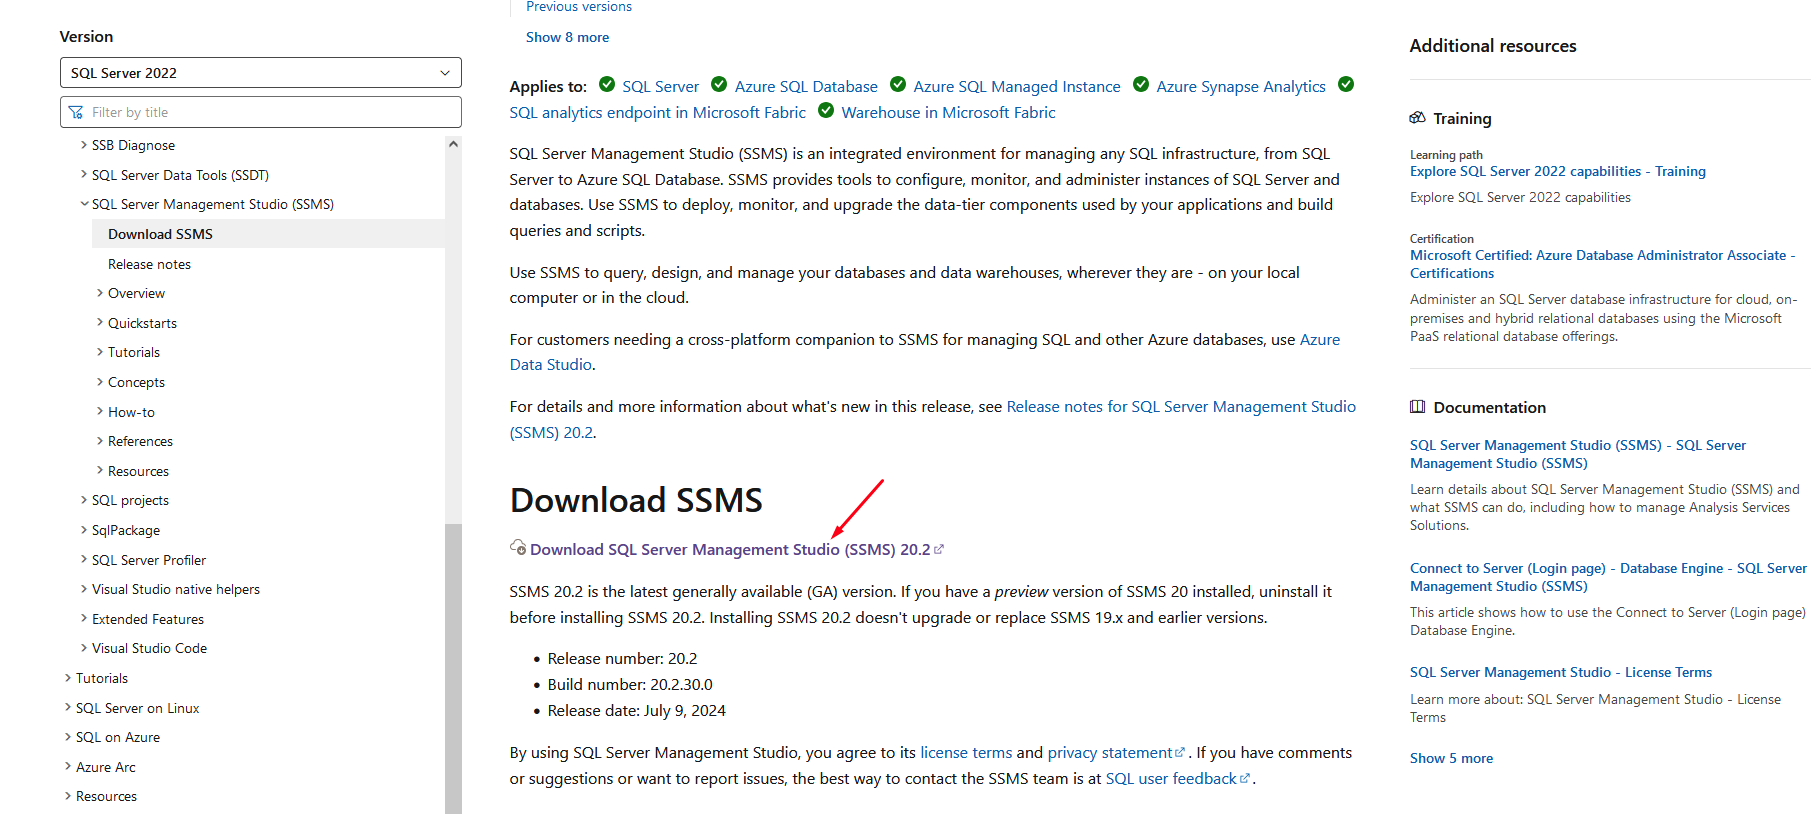Screen dimensions: 1812x814
Task: Open the Azure SQL Database link
Action: [806, 87]
